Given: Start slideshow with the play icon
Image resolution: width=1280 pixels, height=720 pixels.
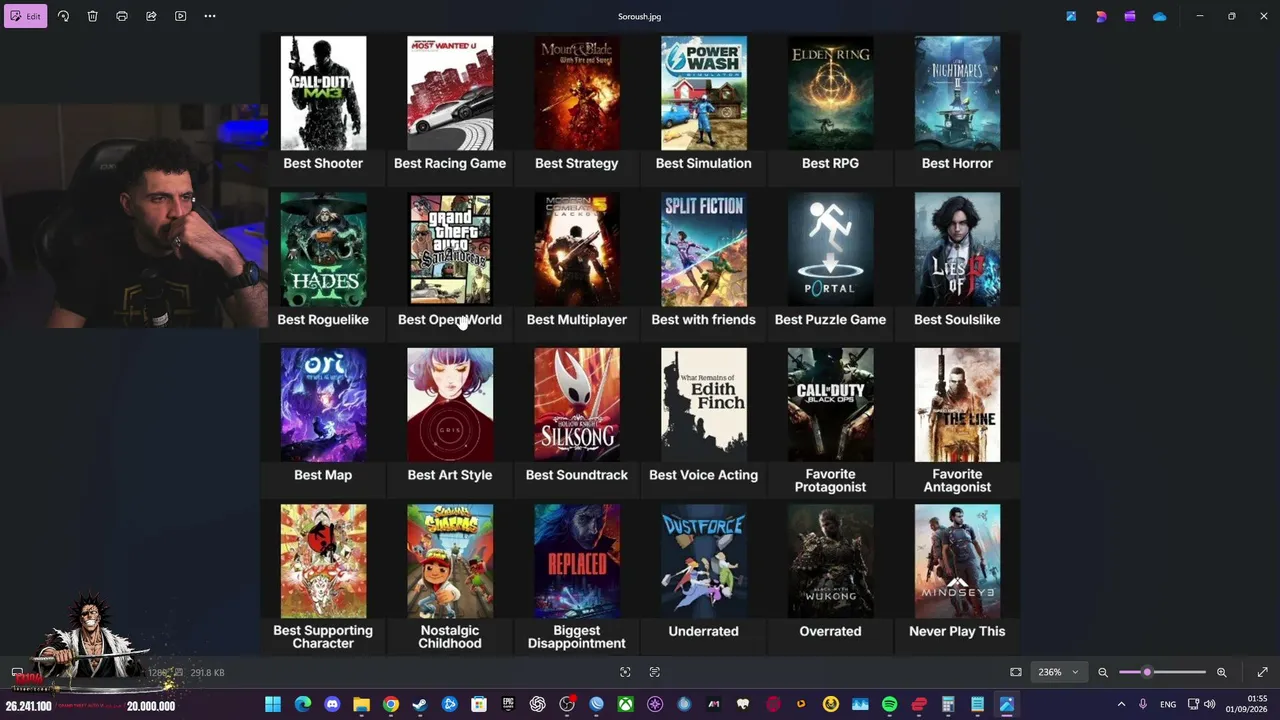Looking at the screenshot, I should pyautogui.click(x=180, y=16).
